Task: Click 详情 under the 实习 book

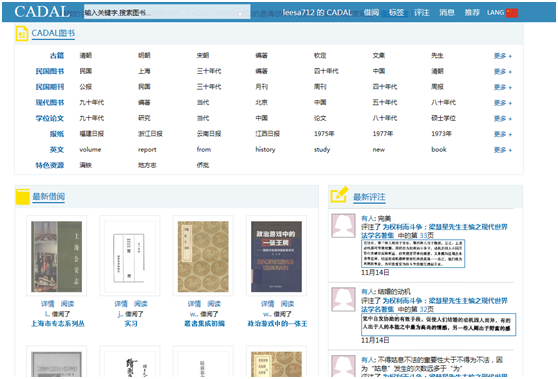Action: (121, 304)
